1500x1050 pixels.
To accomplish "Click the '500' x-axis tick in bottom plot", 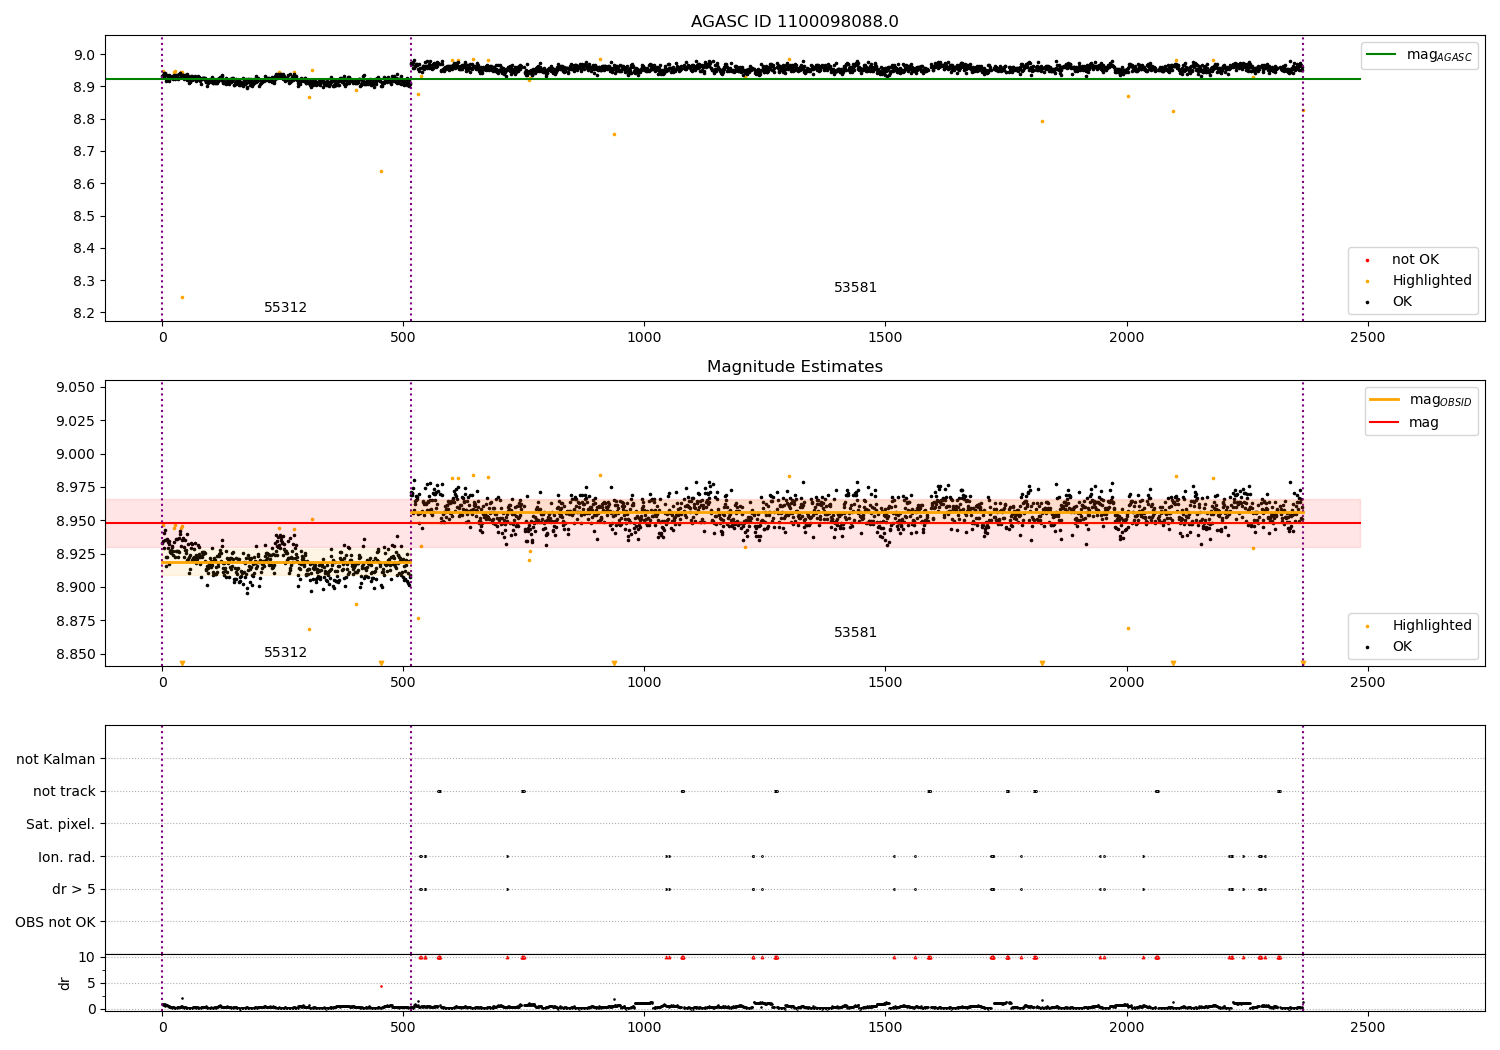I will tap(403, 1027).
